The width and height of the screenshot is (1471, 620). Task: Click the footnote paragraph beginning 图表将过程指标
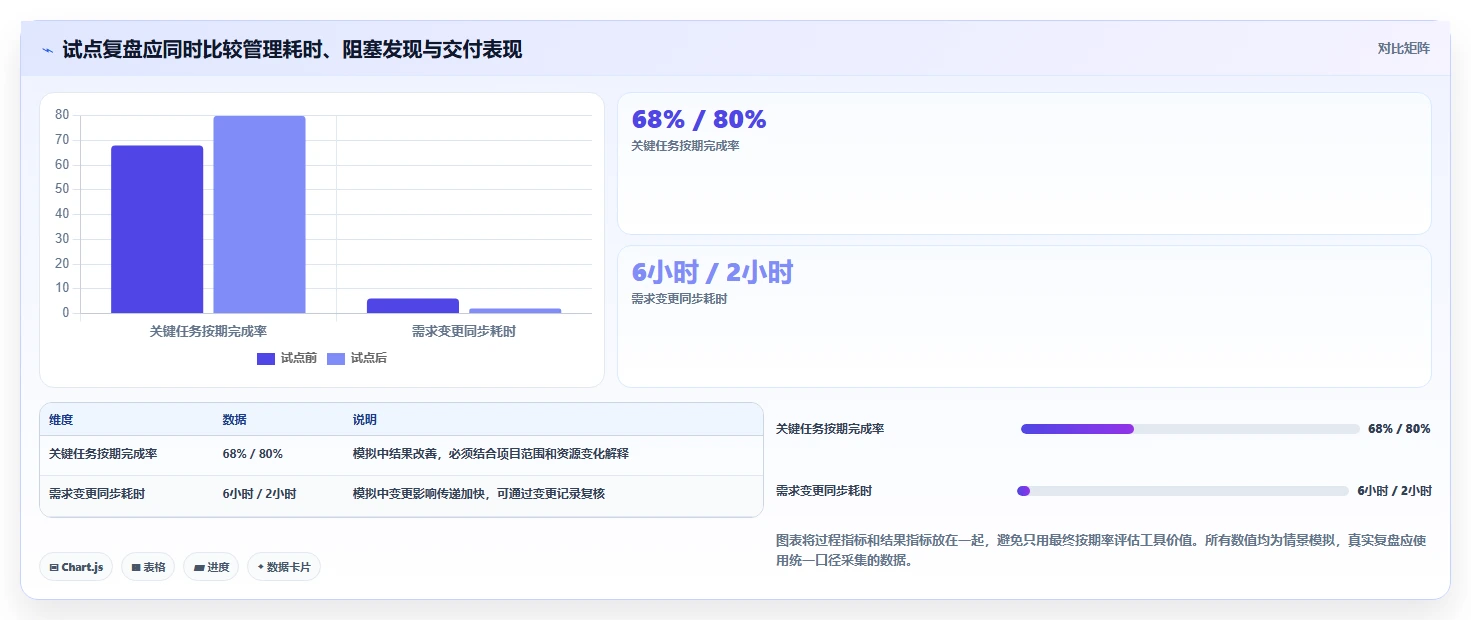(1101, 550)
